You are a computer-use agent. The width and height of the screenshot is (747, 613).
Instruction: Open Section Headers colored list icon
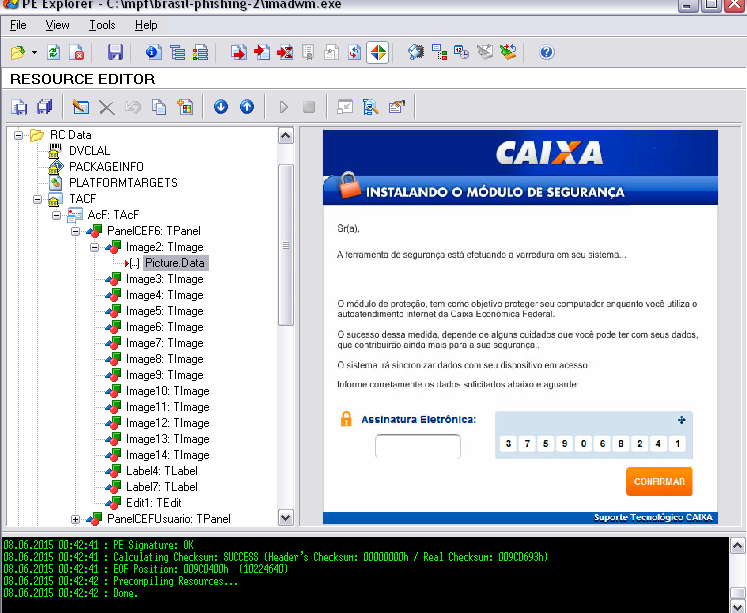click(201, 52)
